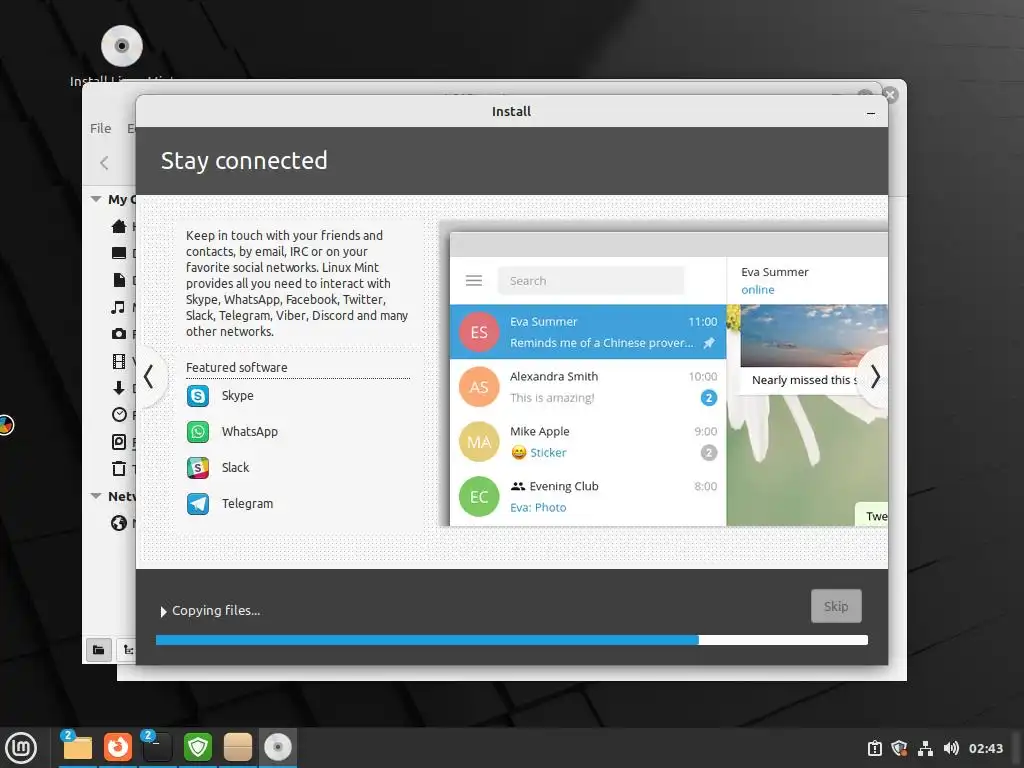Click the Stay connected heading

244,161
